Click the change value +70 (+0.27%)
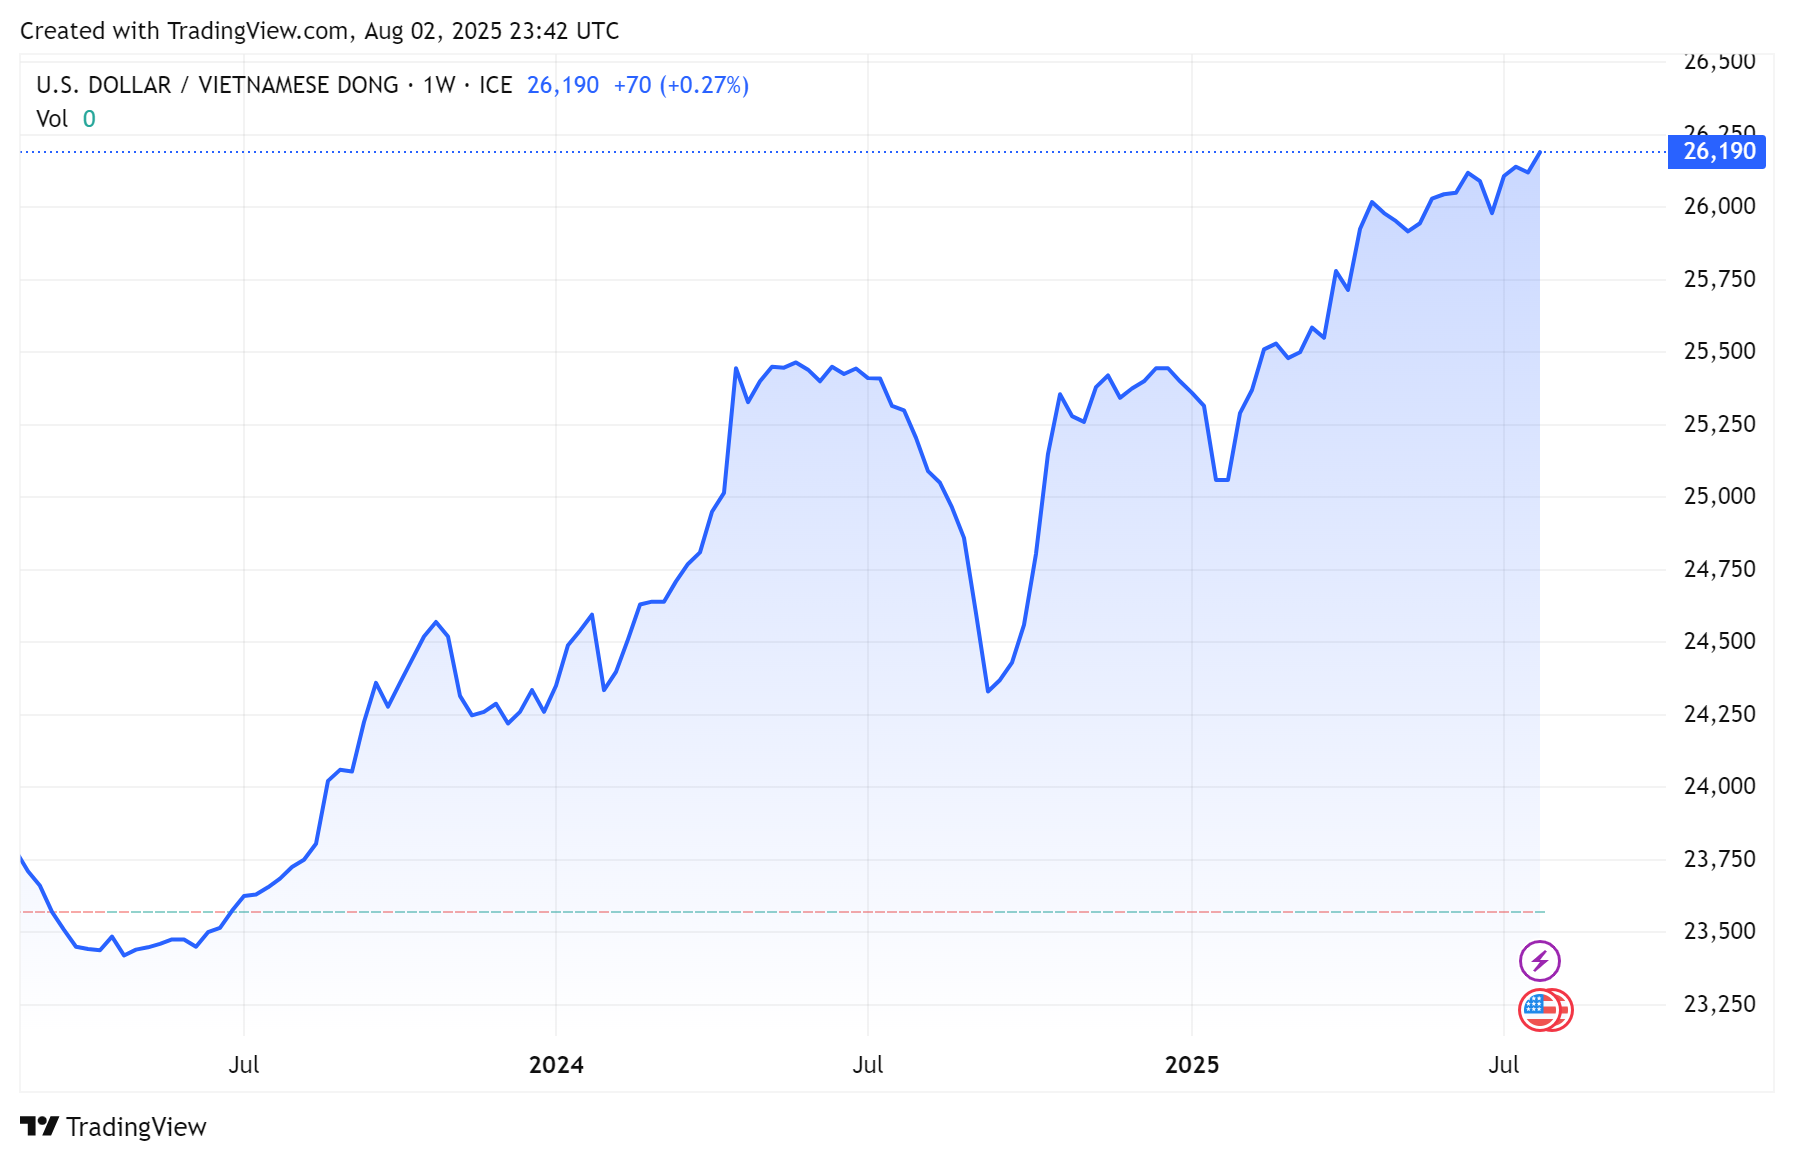Screen dimensions: 1794x1162 (x=679, y=85)
